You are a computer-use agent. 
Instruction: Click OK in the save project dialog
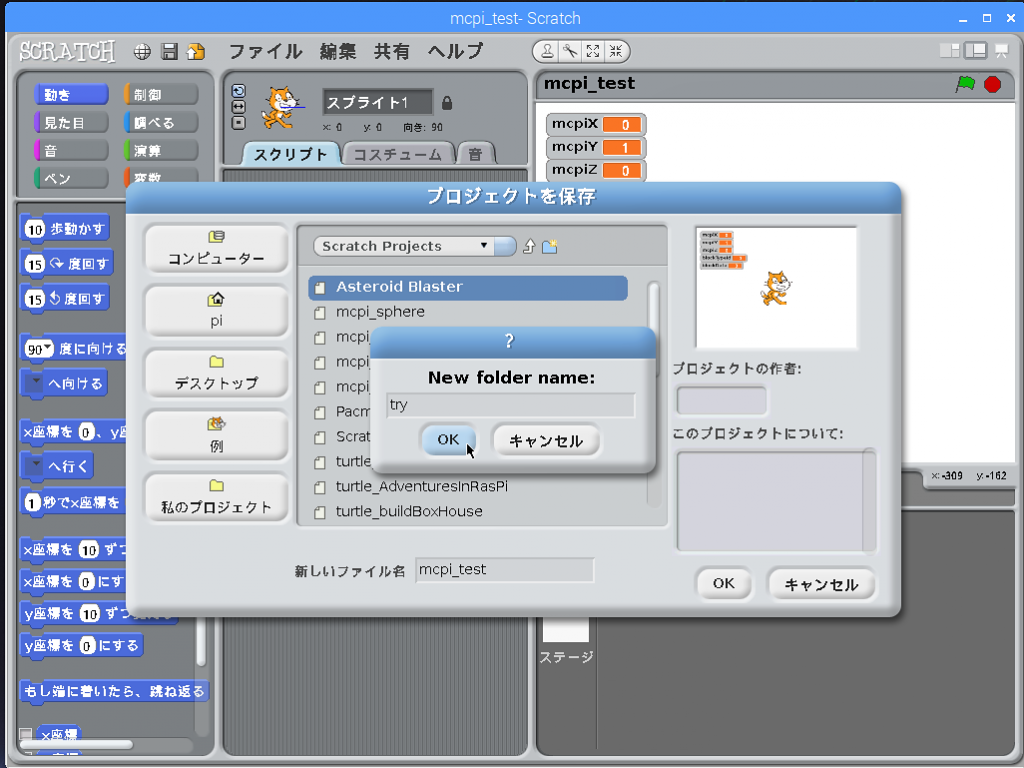[724, 583]
